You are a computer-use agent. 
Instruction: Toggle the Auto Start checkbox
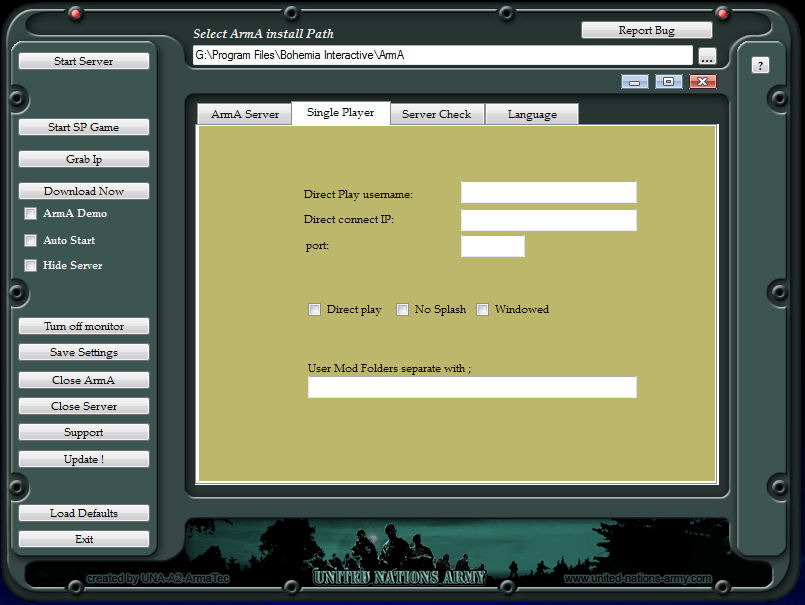pos(31,241)
